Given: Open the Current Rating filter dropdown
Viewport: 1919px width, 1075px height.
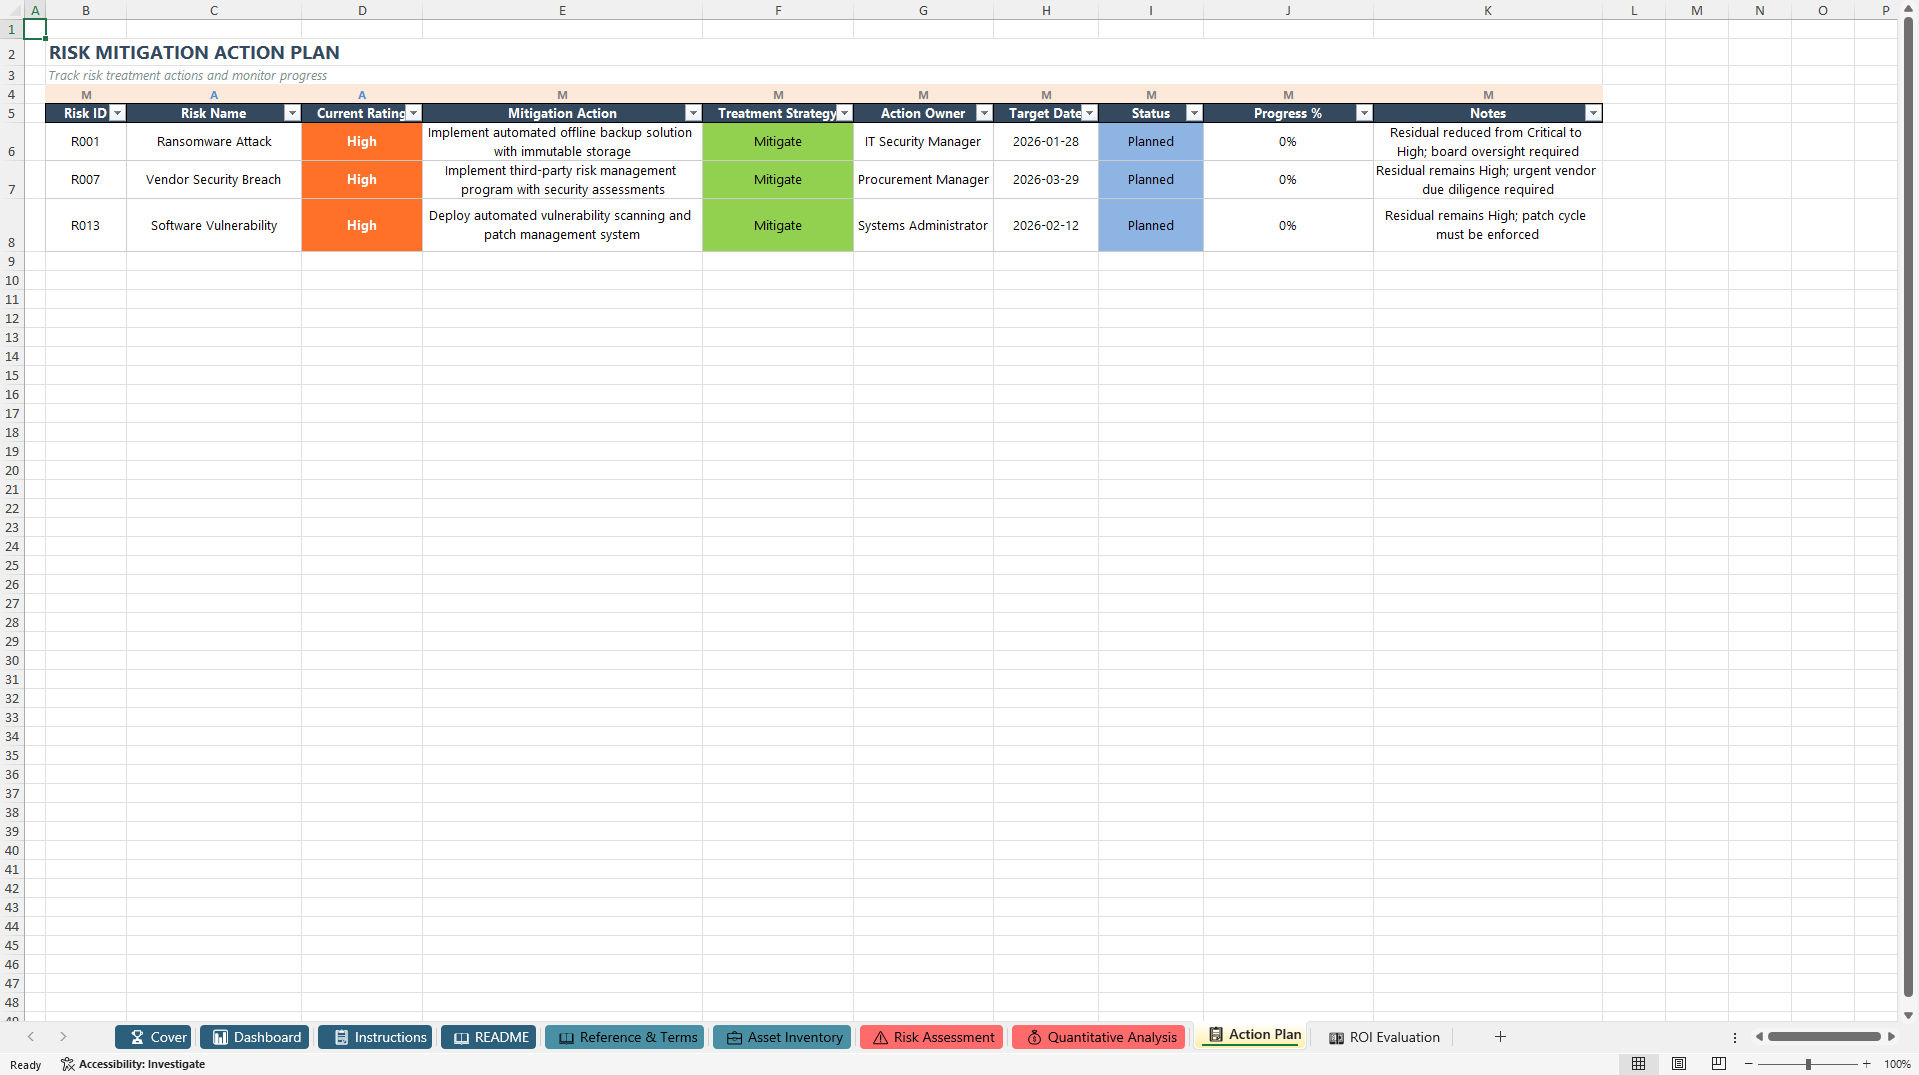Looking at the screenshot, I should coord(413,113).
